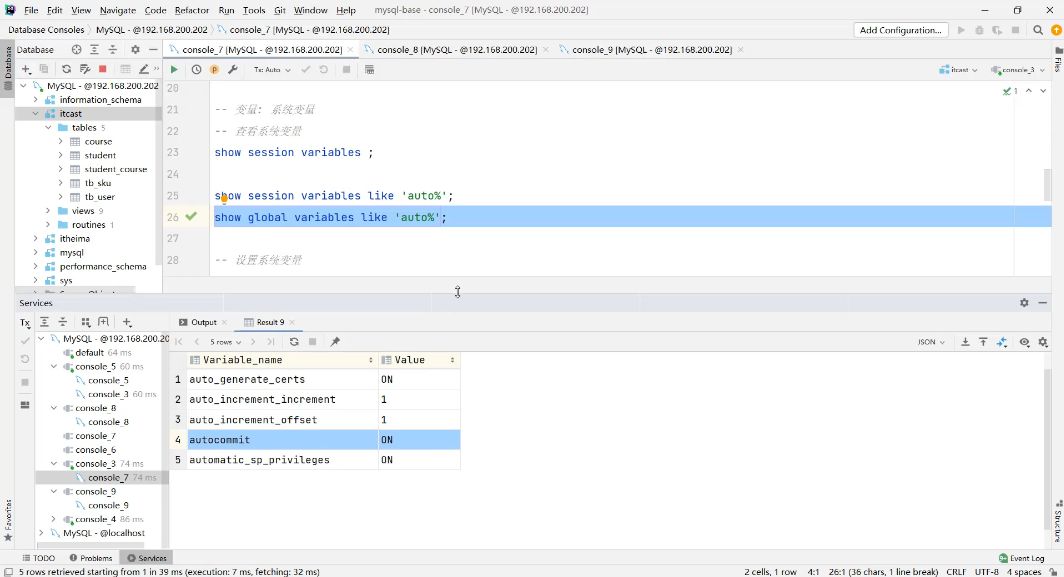Click the search magnifier in the top toolbar
The width and height of the screenshot is (1064, 577).
point(1039,30)
